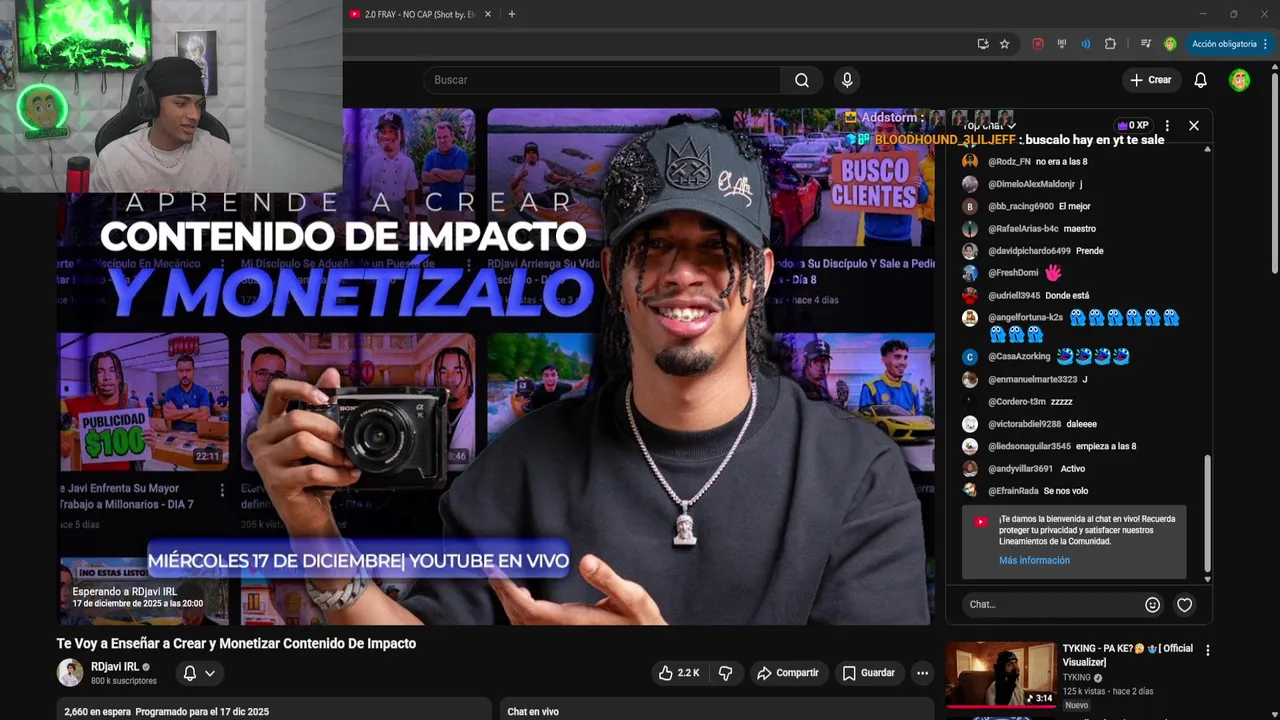Open the red extension icon in toolbar
Image resolution: width=1280 pixels, height=720 pixels.
(1038, 44)
